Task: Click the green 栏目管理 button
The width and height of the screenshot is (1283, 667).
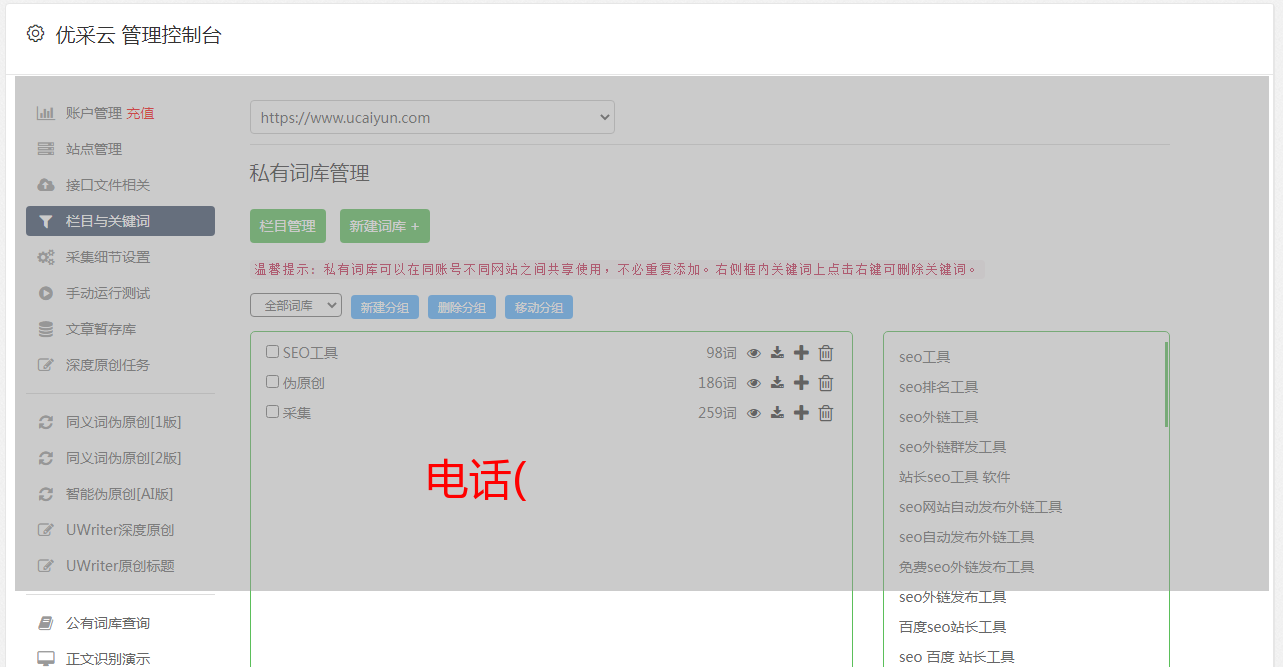Action: [288, 226]
